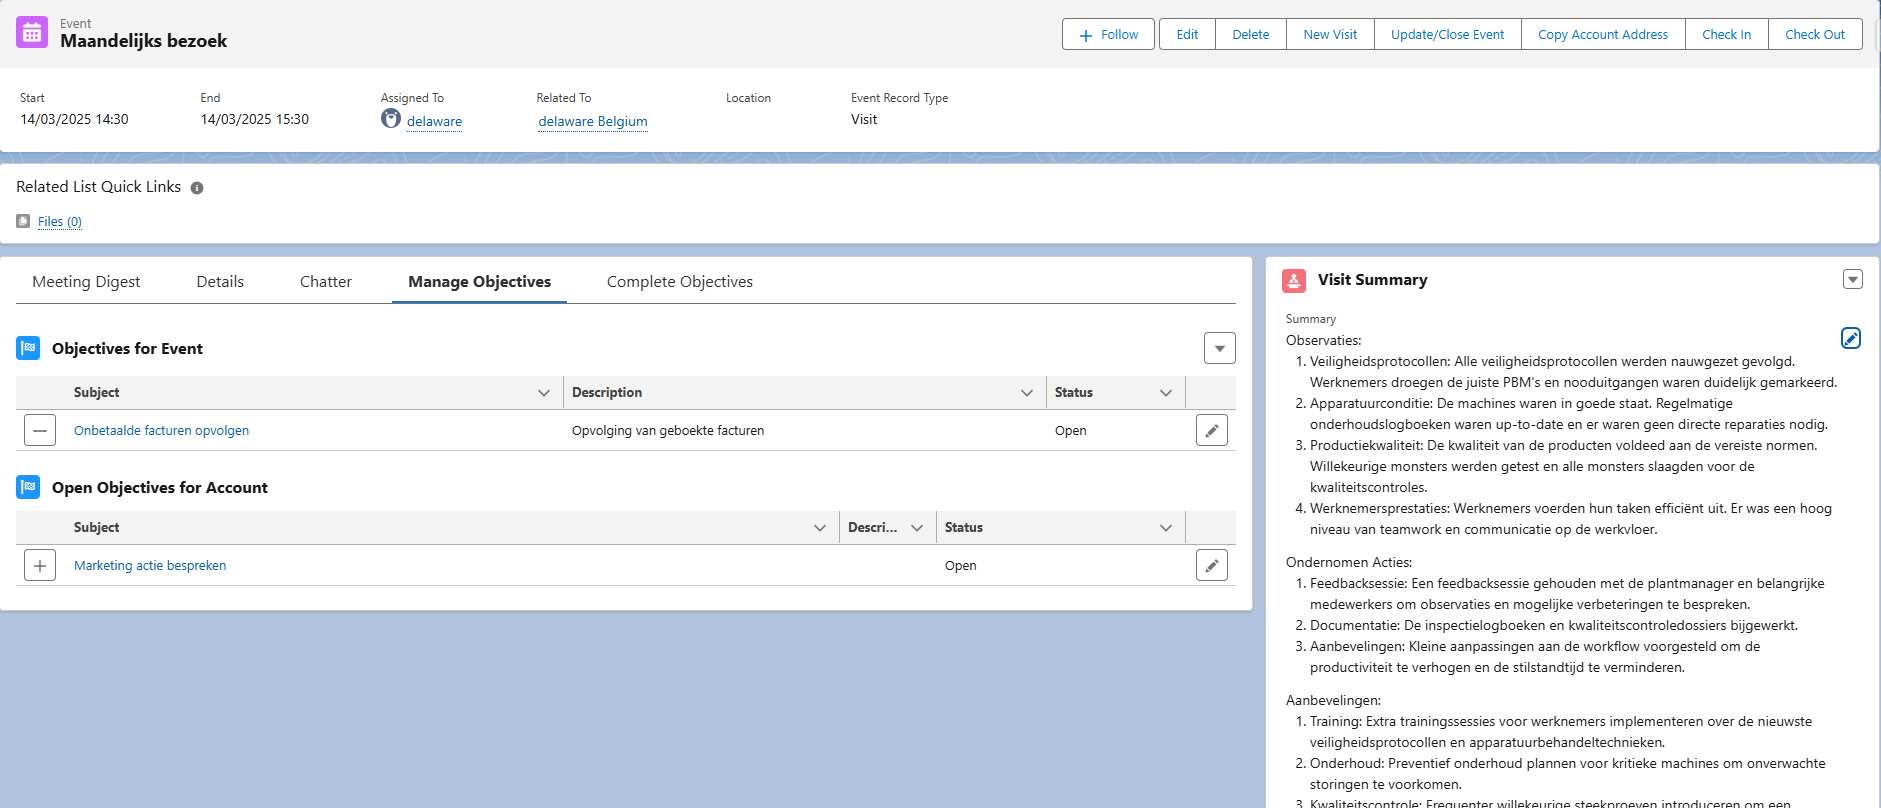1881x808 pixels.
Task: Remove Onbetaalde facturen objective with minus button
Action: [x=40, y=431]
